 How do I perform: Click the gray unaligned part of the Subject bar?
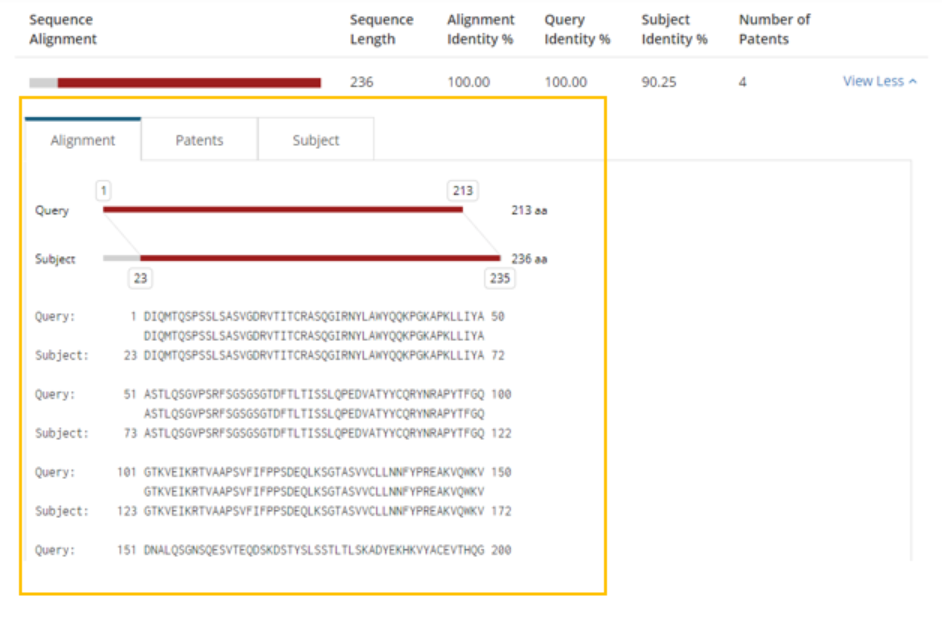point(121,258)
